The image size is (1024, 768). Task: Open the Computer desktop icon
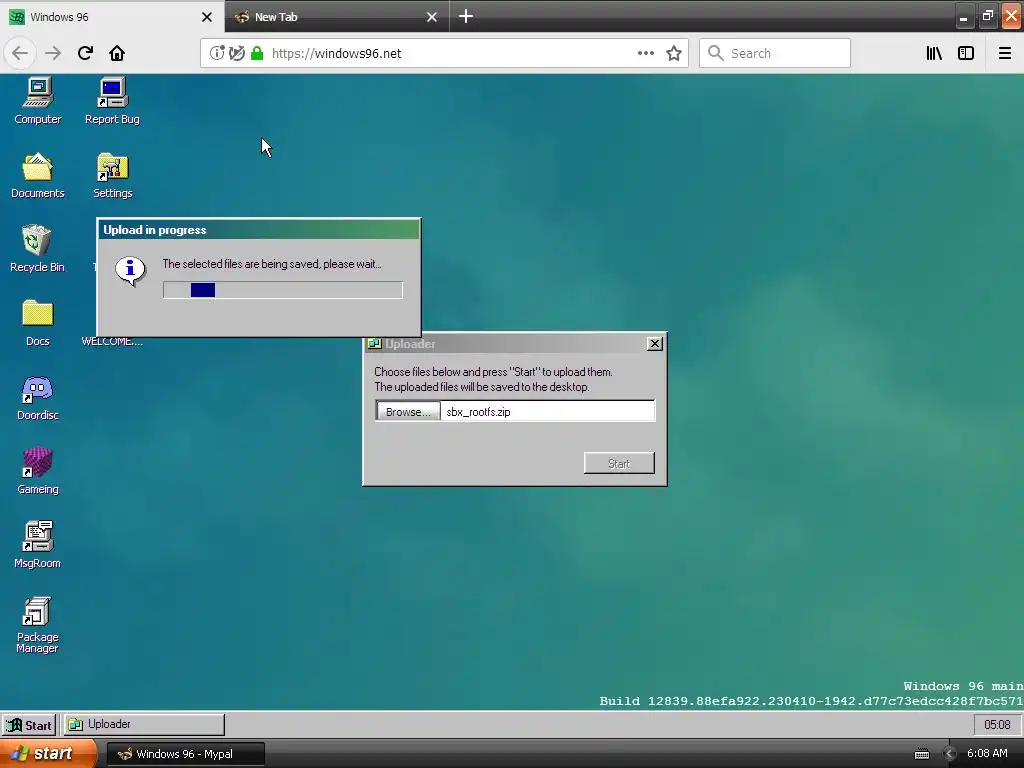pyautogui.click(x=37, y=101)
